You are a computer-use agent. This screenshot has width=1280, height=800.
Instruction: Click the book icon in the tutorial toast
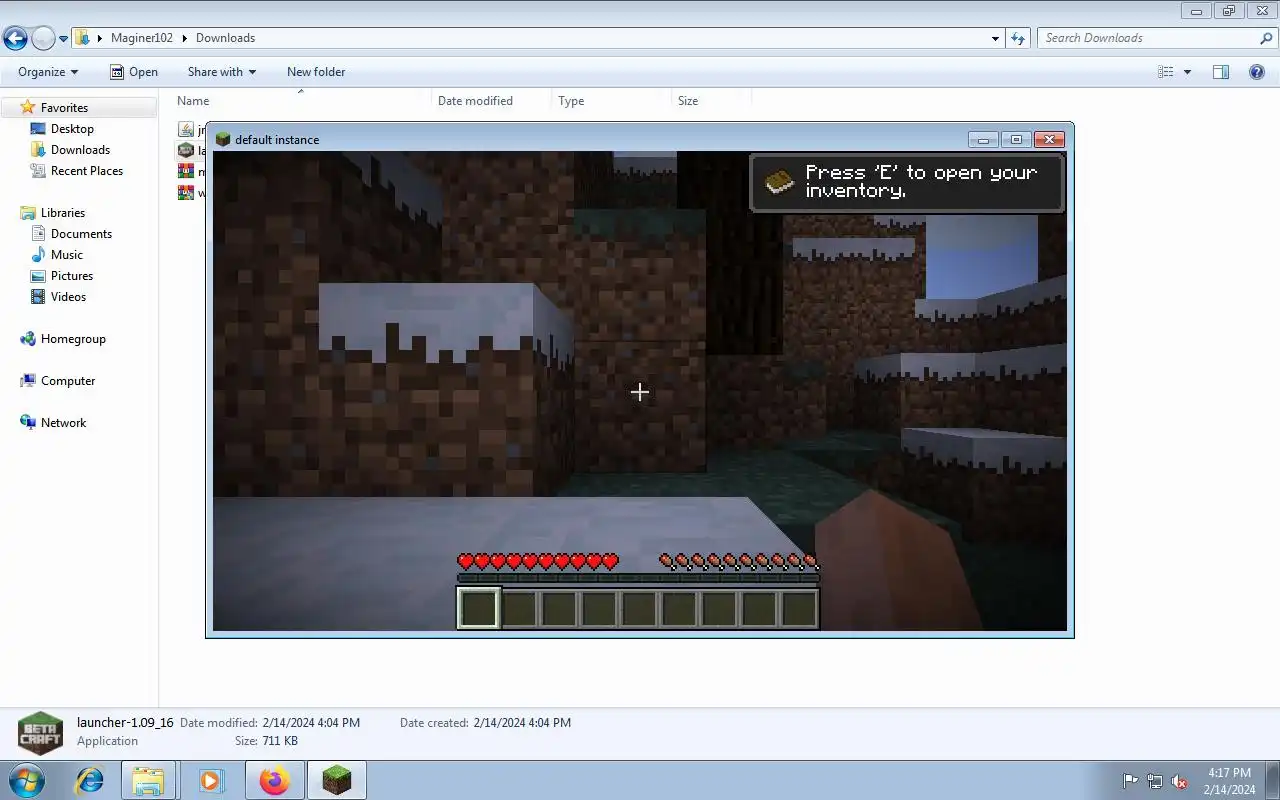click(x=780, y=182)
